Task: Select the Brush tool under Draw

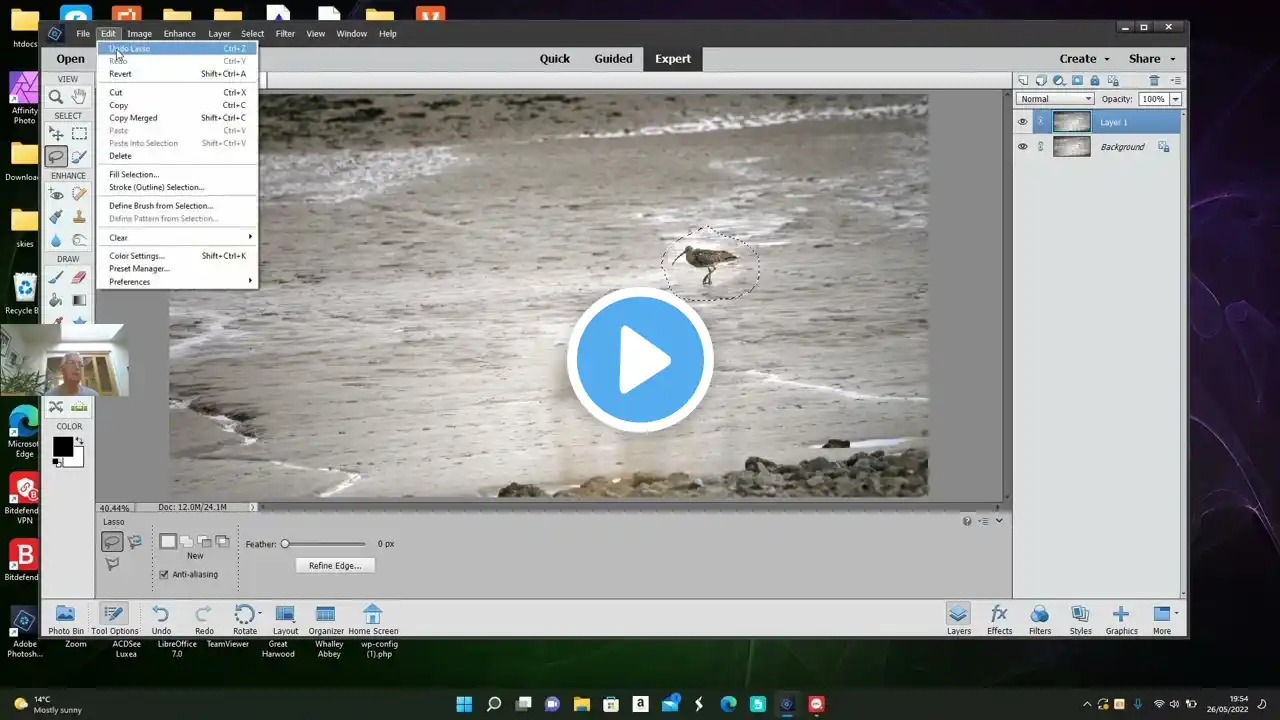Action: click(x=56, y=278)
